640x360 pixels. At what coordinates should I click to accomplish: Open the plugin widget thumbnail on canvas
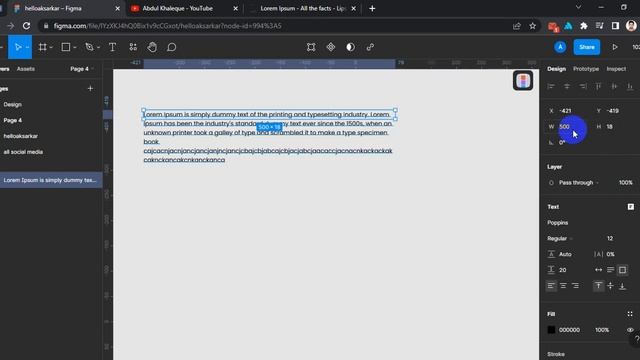pos(523,80)
